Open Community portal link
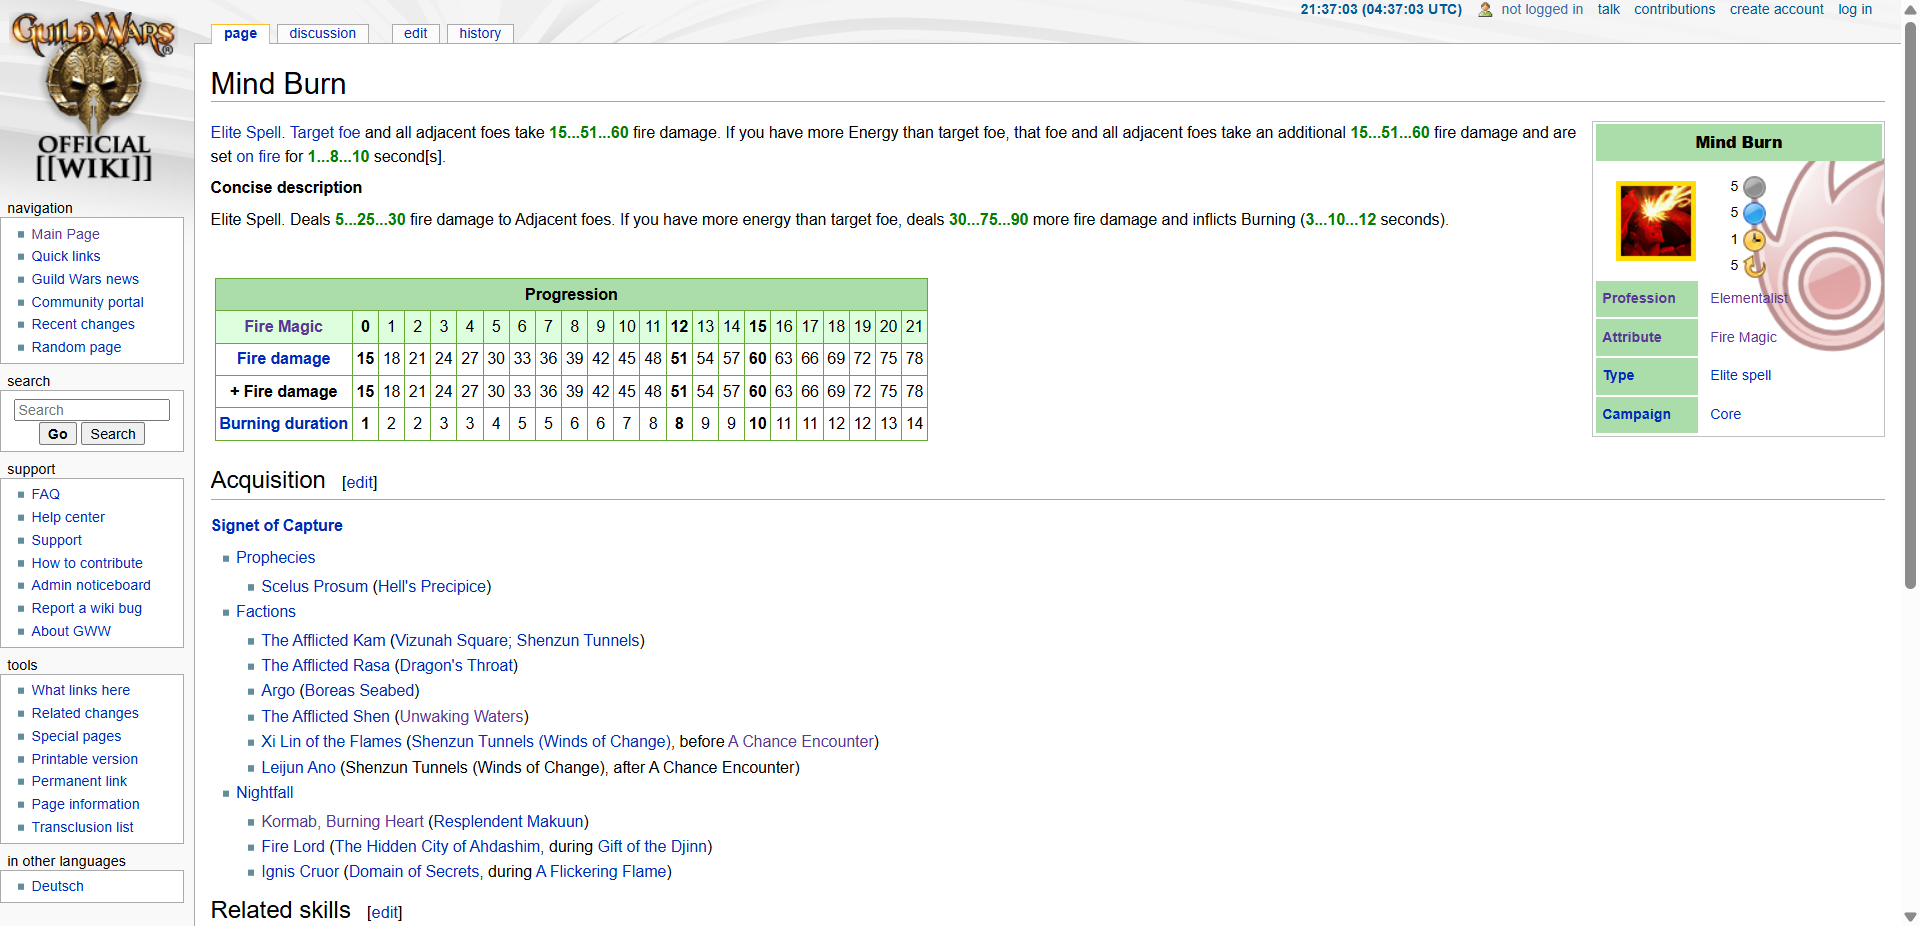Image resolution: width=1920 pixels, height=926 pixels. [x=87, y=302]
